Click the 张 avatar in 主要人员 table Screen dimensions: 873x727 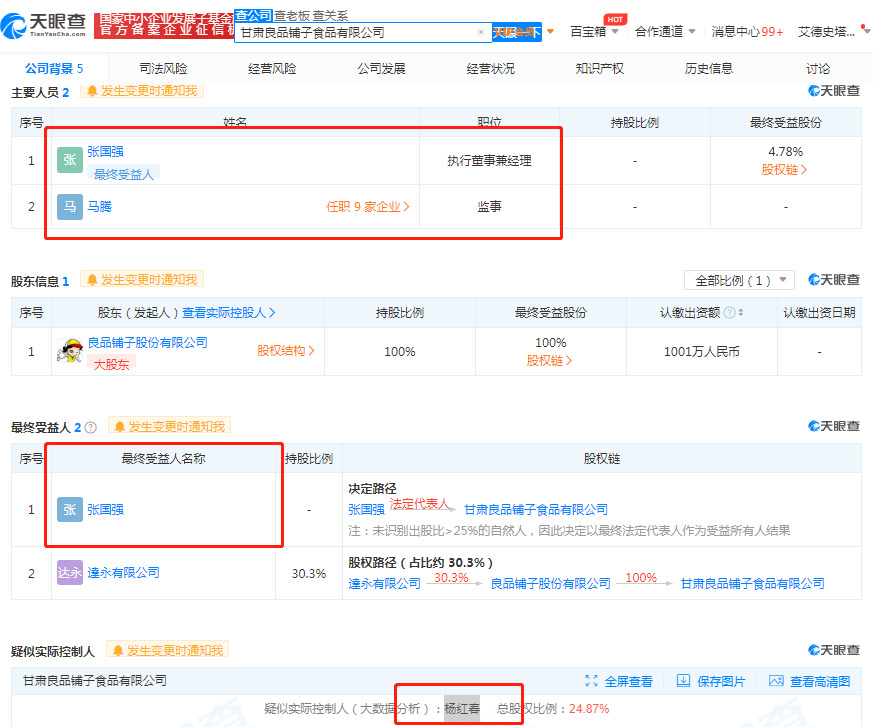(70, 160)
